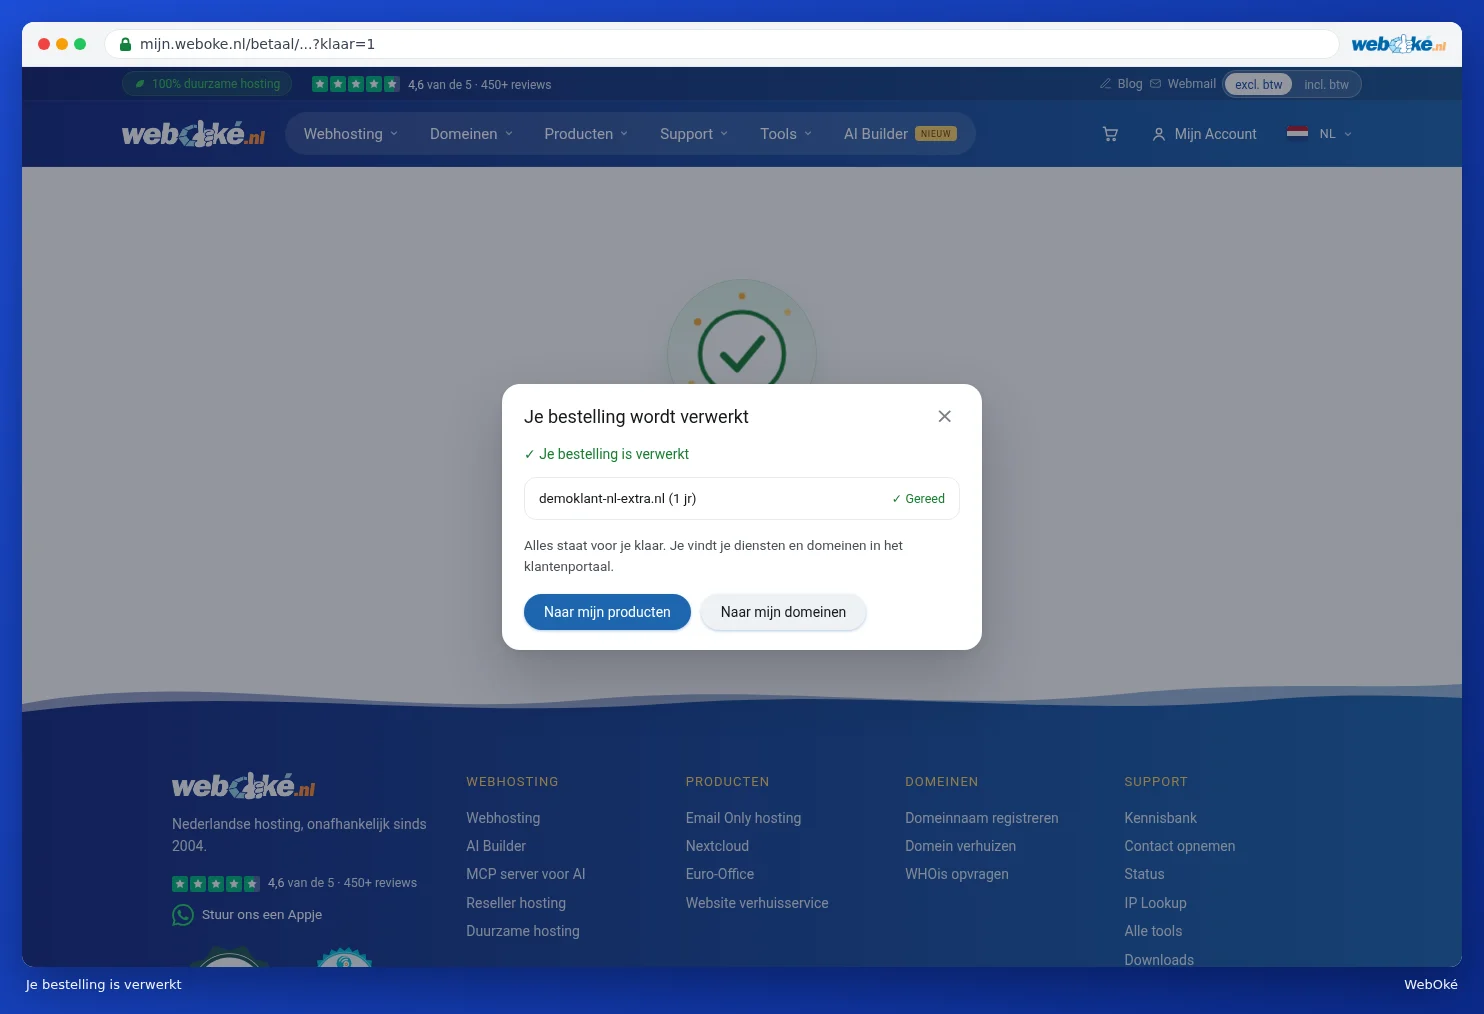This screenshot has height=1014, width=1484.
Task: Click the top bar review stars
Action: click(355, 84)
